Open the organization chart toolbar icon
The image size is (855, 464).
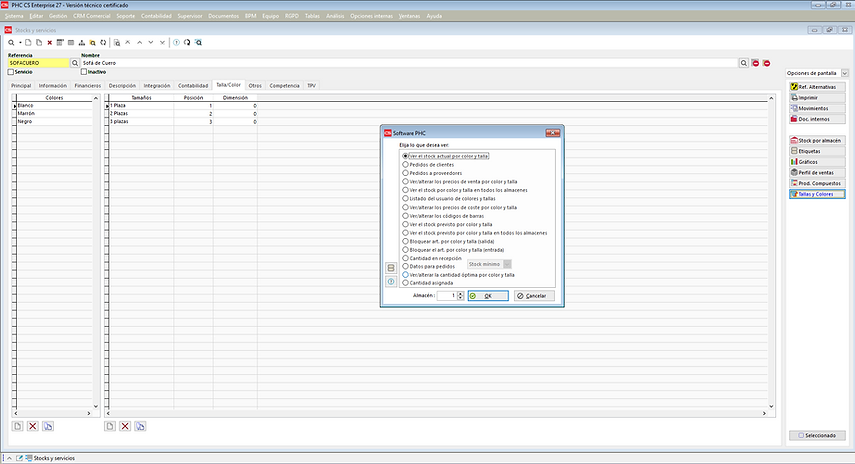click(82, 43)
